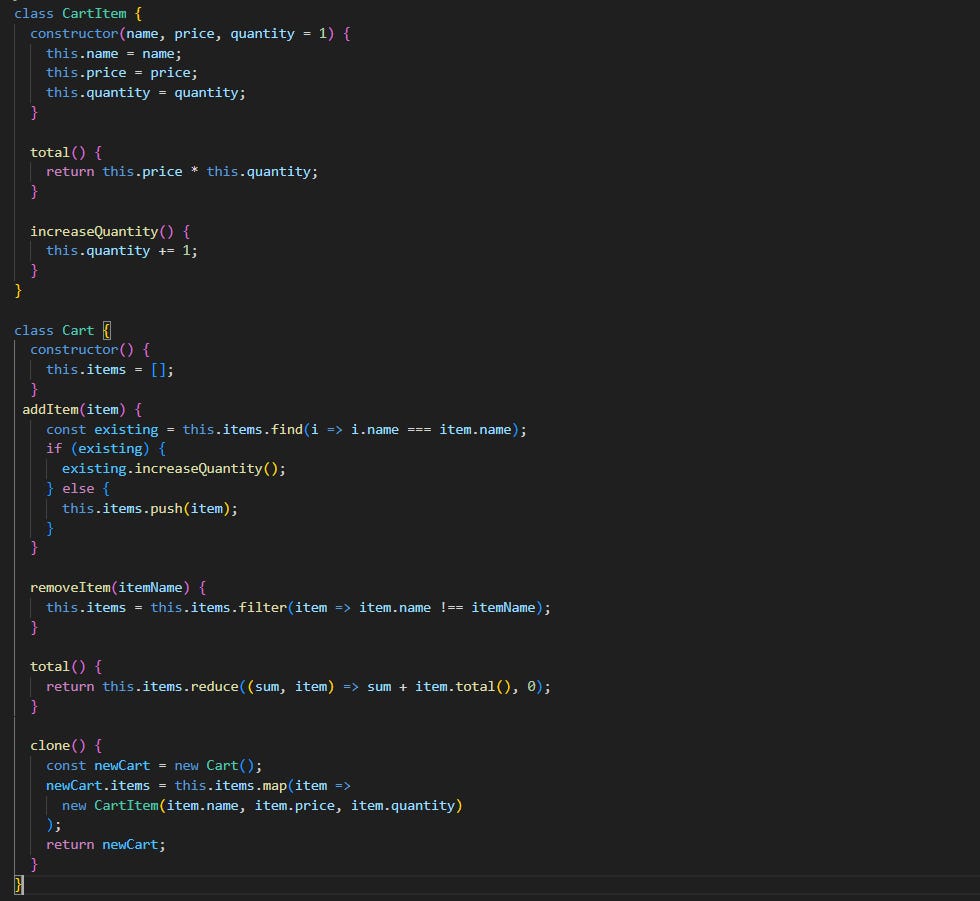Click the highlighted opening brace after 'class Cart'
The image size is (980, 901).
(x=107, y=330)
